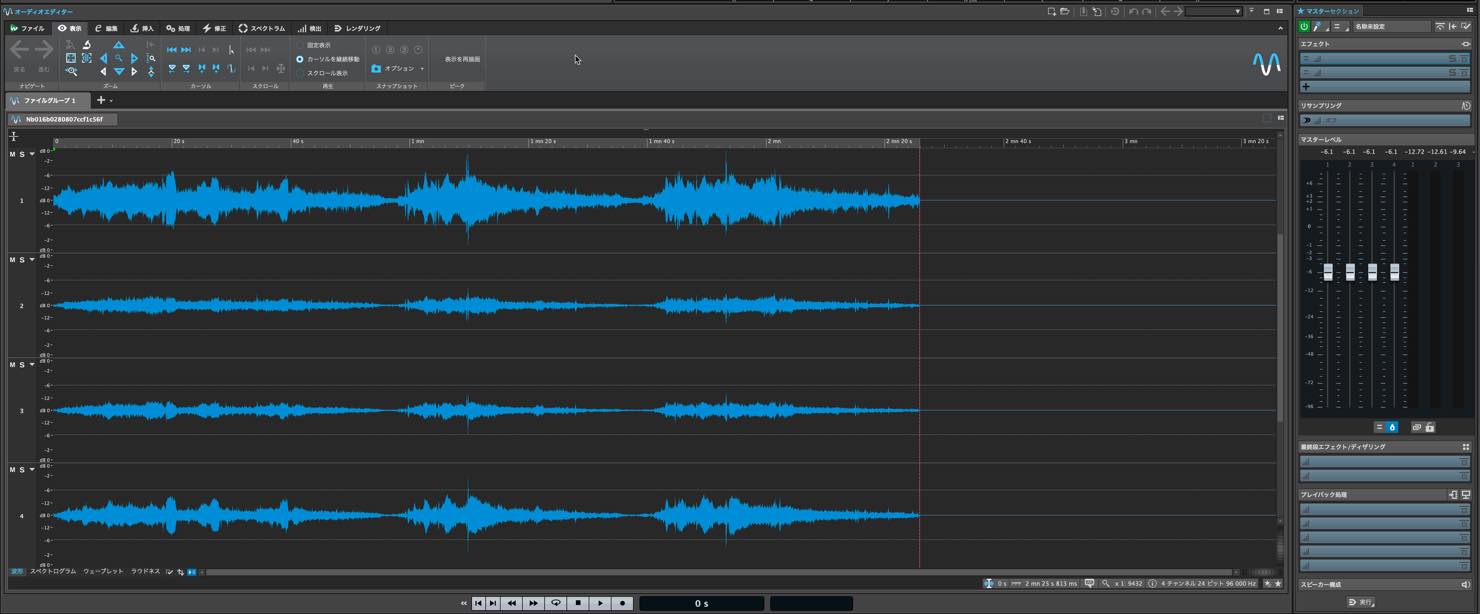Open the オプション snapshot dropdown

pyautogui.click(x=398, y=68)
